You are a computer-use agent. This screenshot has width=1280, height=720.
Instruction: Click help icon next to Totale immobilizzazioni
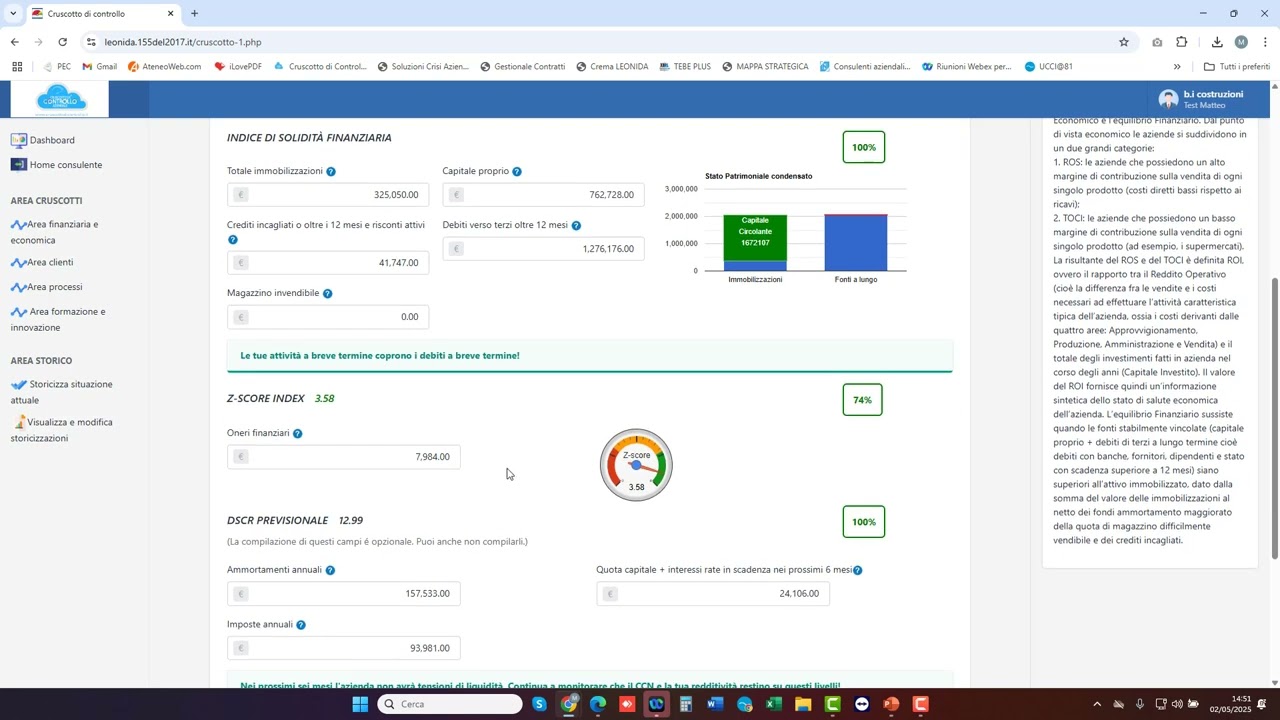point(331,172)
